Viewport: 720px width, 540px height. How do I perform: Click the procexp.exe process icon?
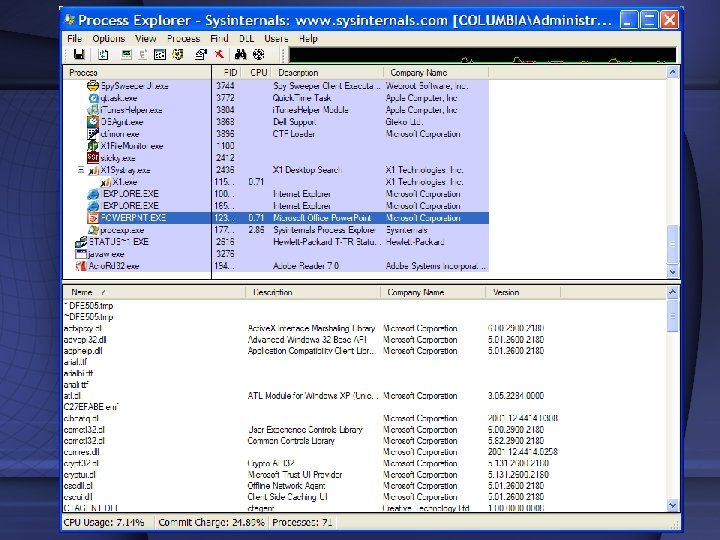[93, 230]
